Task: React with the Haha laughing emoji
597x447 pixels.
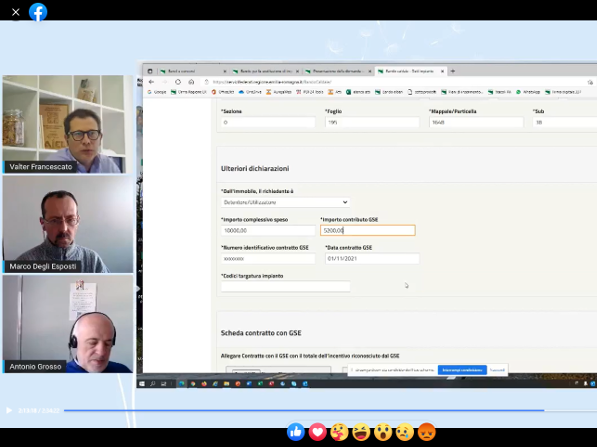Action: point(361,432)
